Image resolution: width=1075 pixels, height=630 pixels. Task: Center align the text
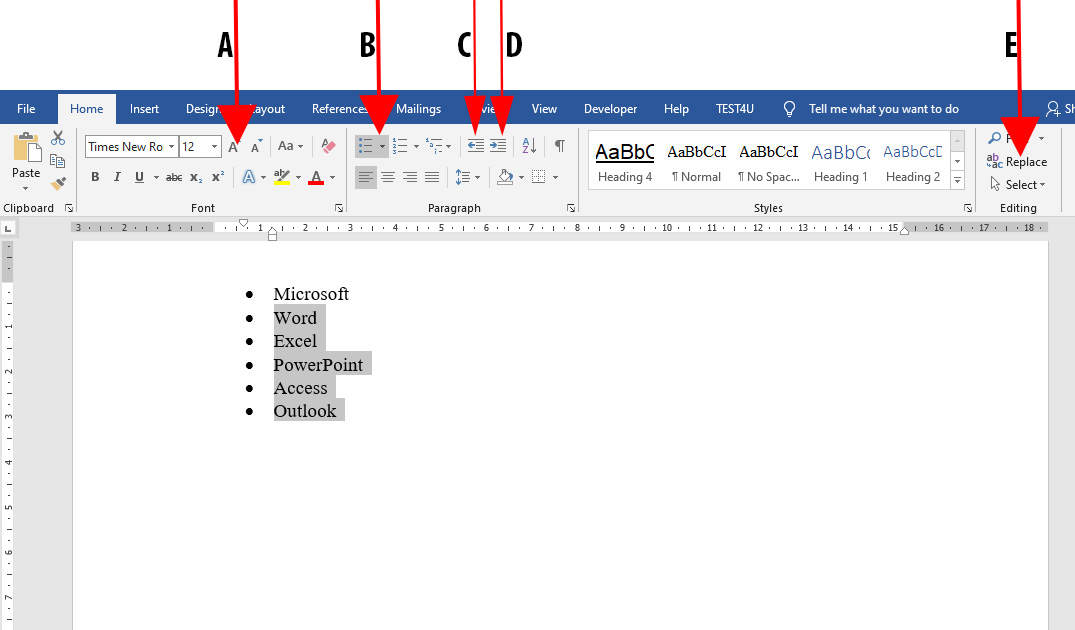tap(388, 178)
